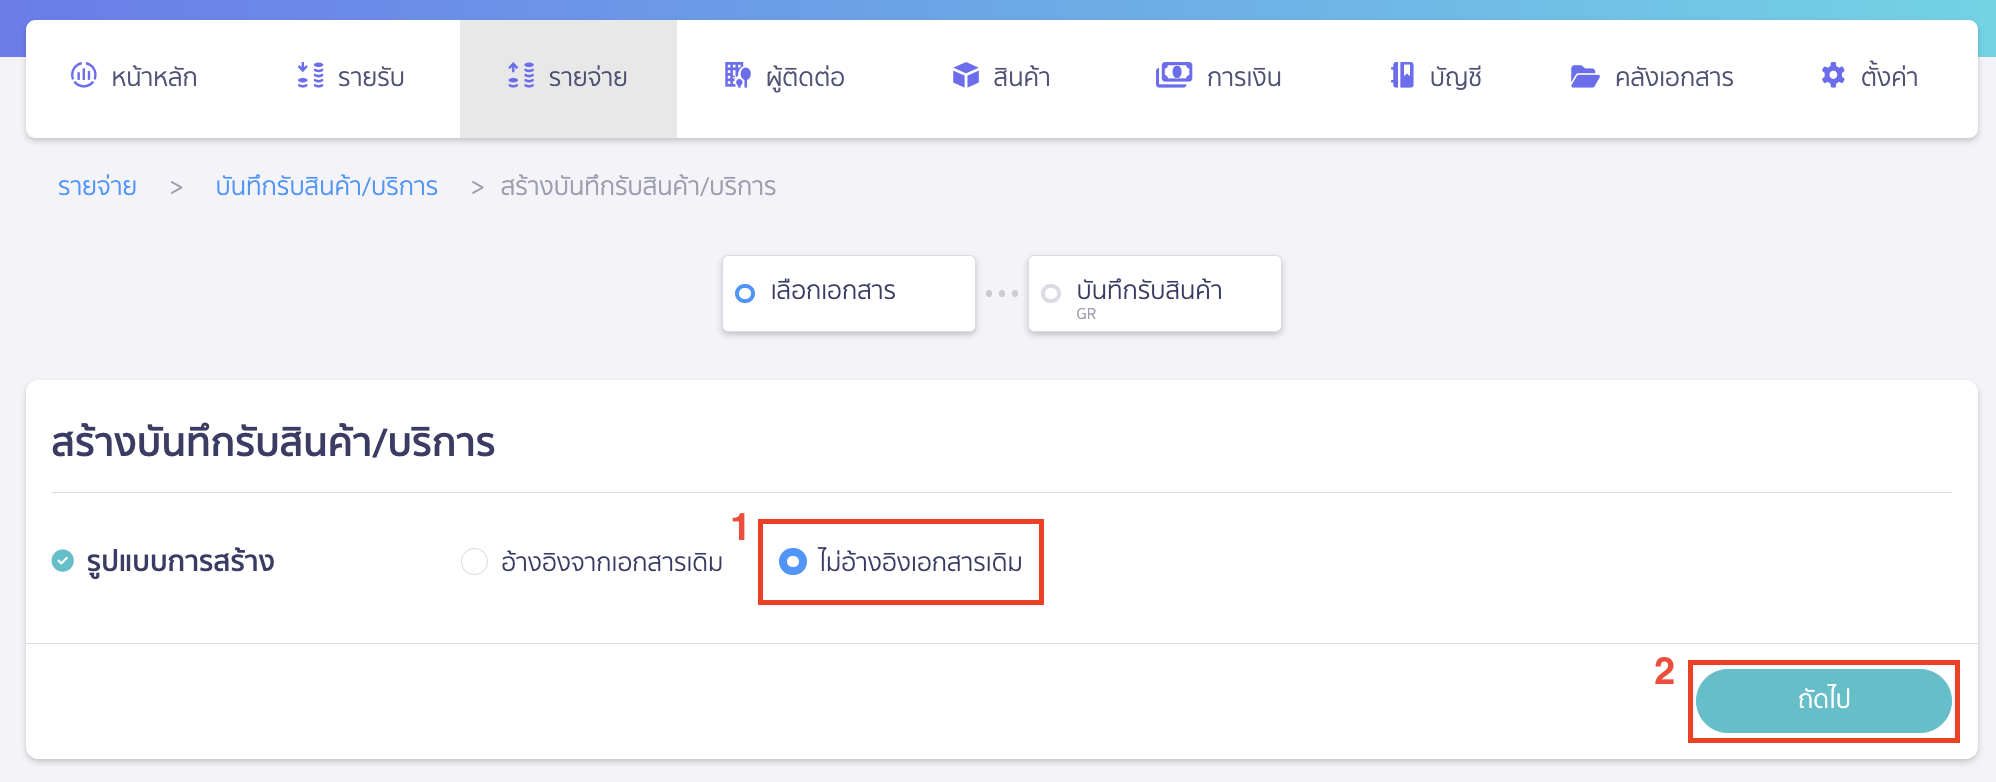Click the บันทึกรับสินค้า/บริการ breadcrumb link

[328, 186]
